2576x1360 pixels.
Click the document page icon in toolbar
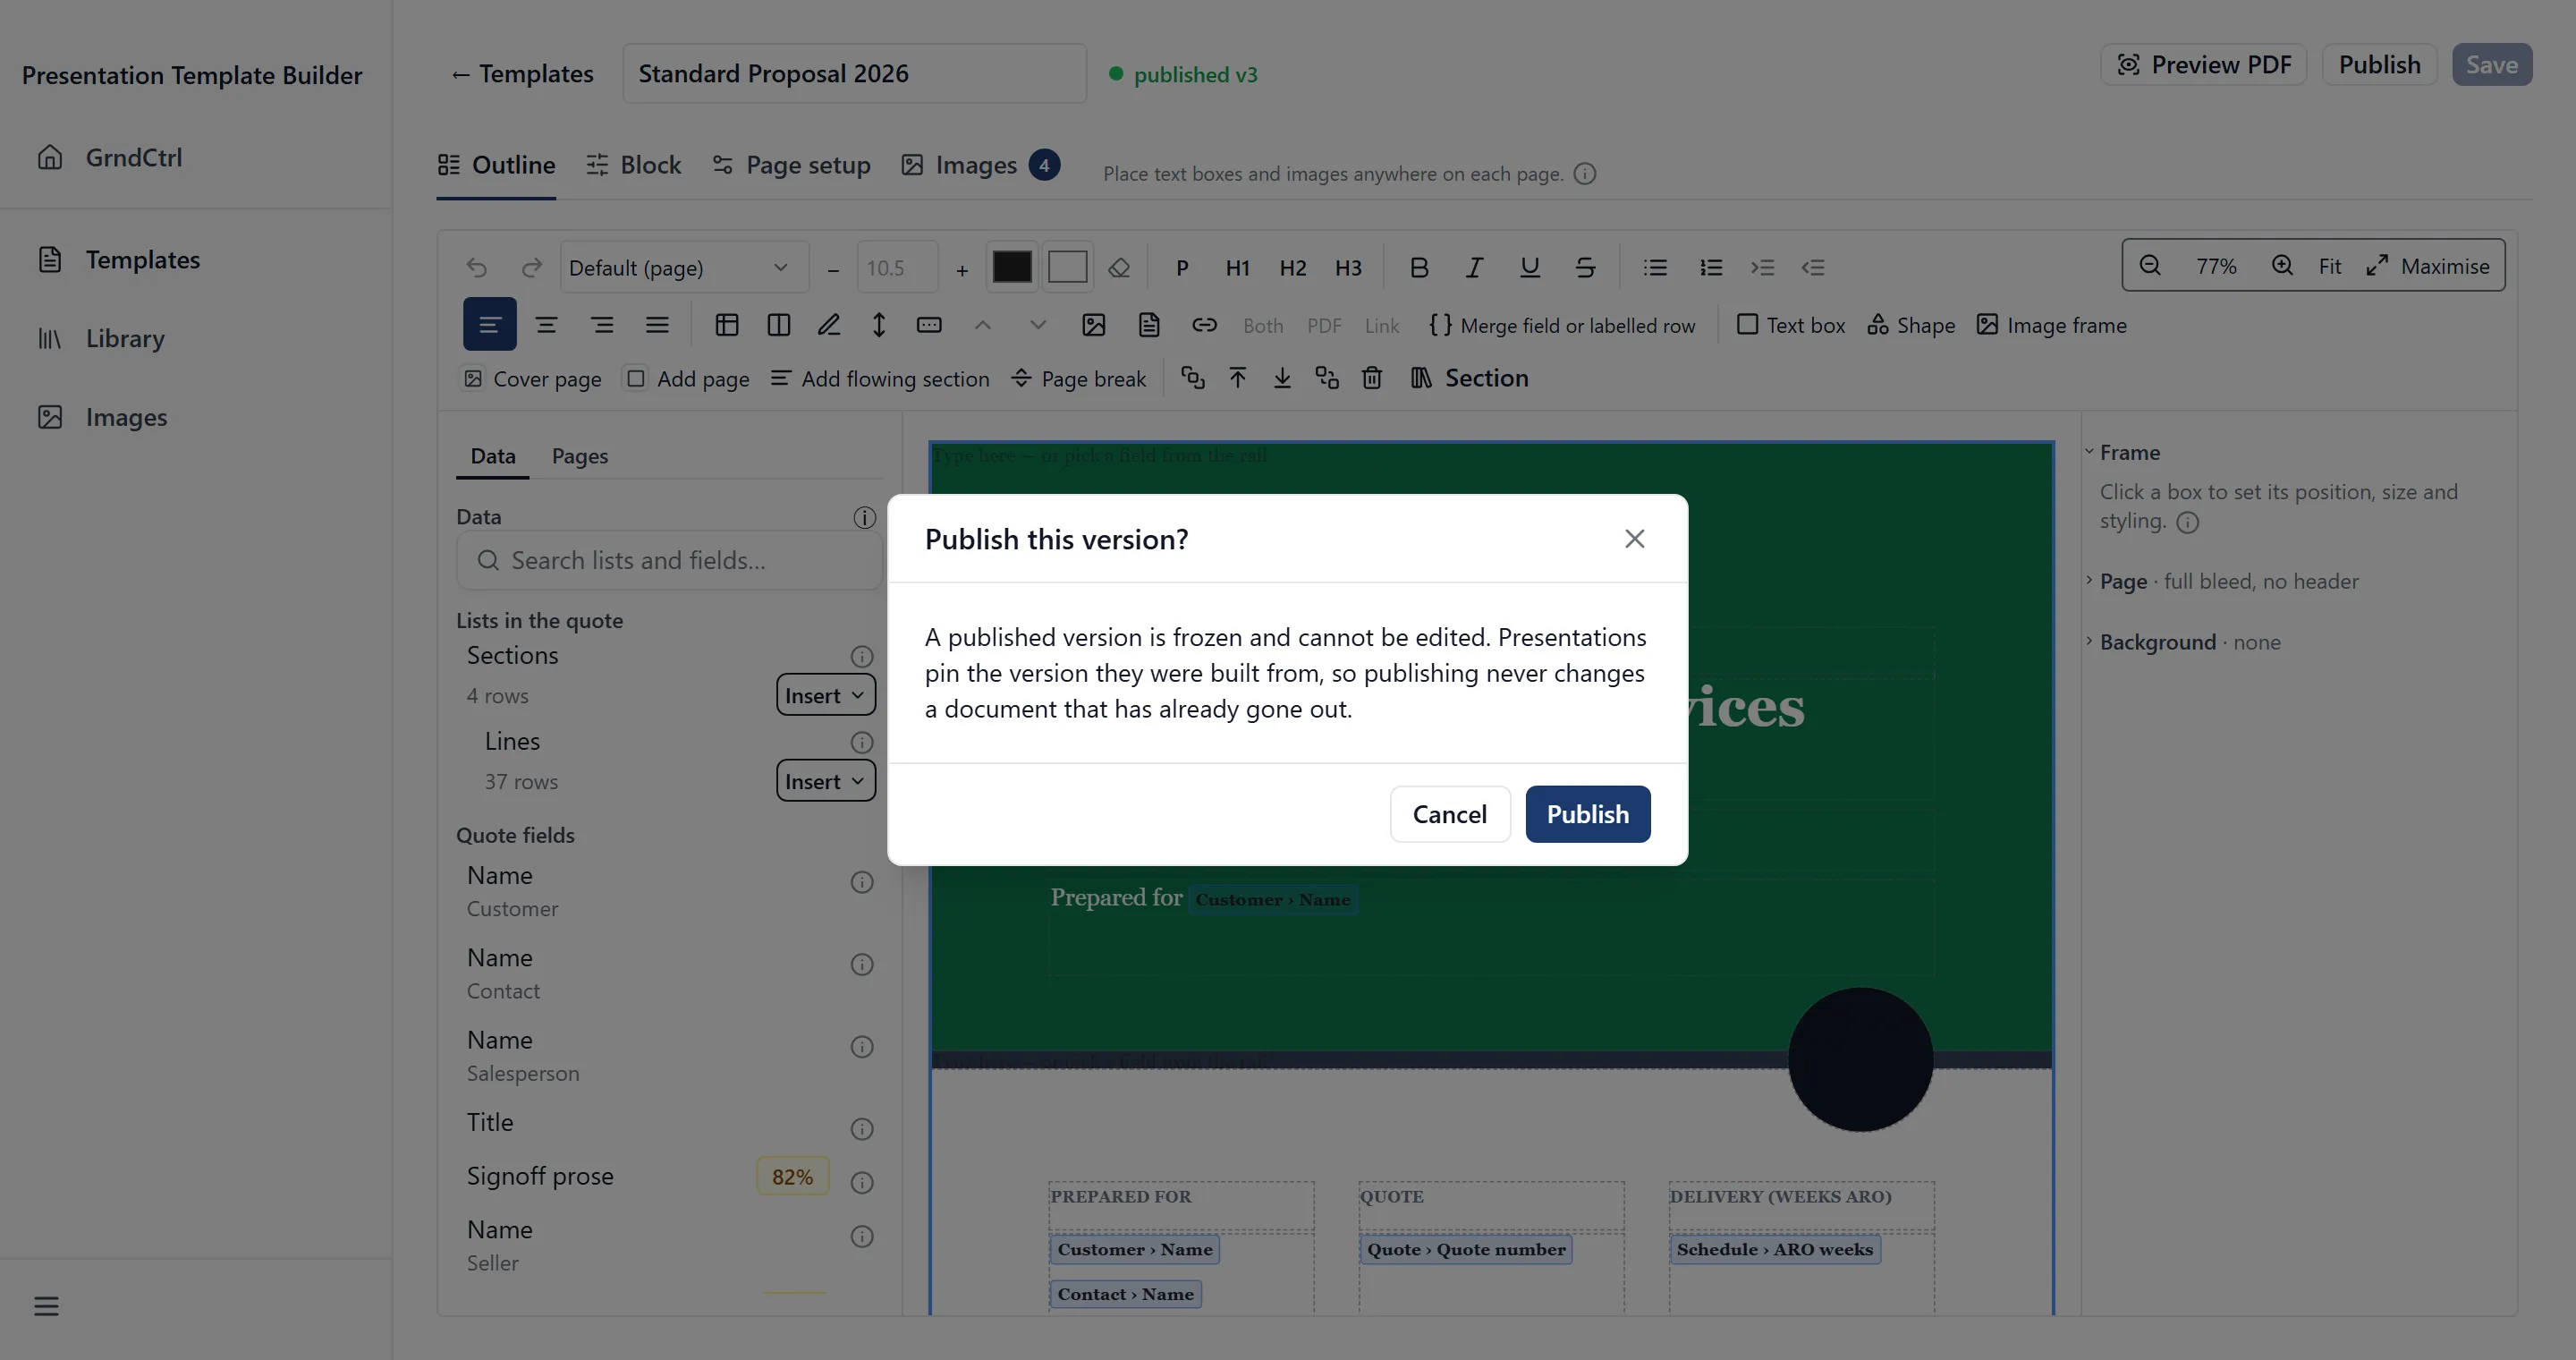click(1149, 324)
